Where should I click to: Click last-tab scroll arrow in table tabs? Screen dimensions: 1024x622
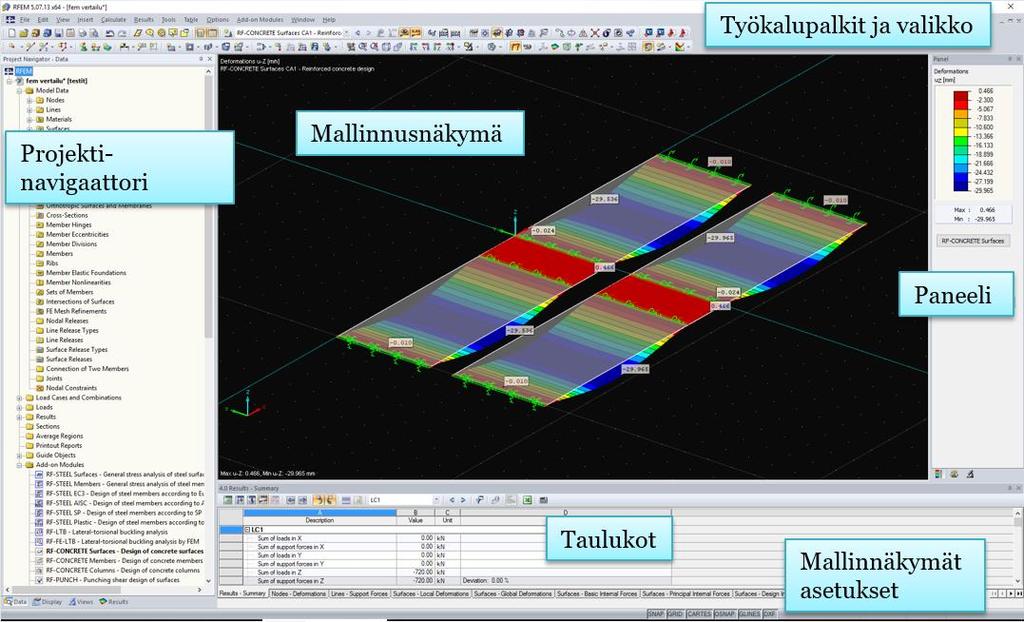click(1019, 593)
